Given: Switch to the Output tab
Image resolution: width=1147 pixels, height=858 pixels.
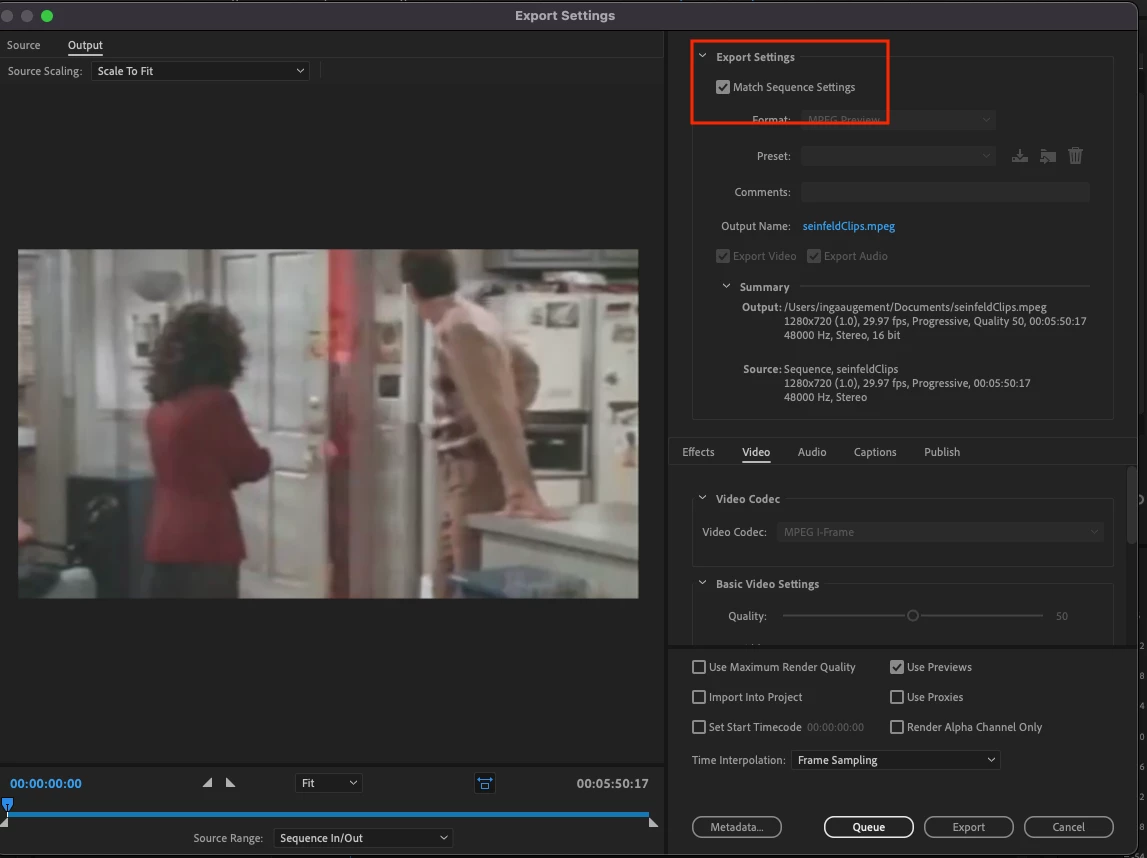Looking at the screenshot, I should coord(85,45).
